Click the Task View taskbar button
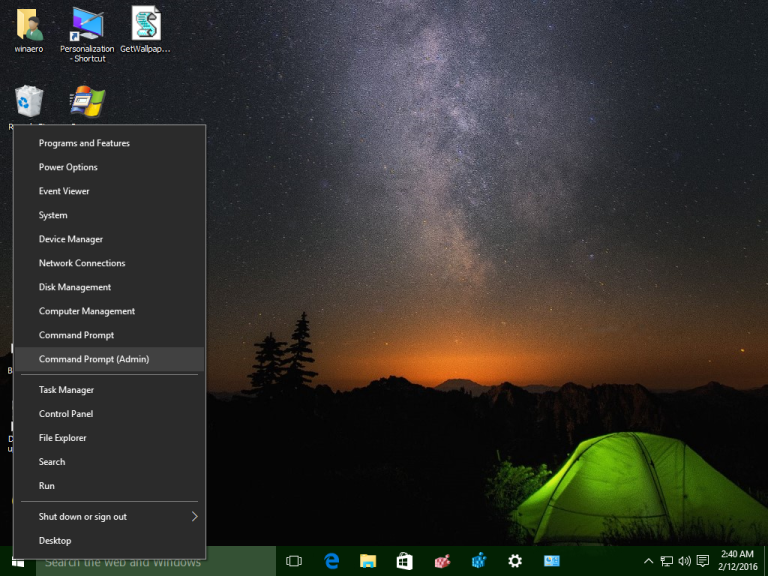 (x=294, y=561)
